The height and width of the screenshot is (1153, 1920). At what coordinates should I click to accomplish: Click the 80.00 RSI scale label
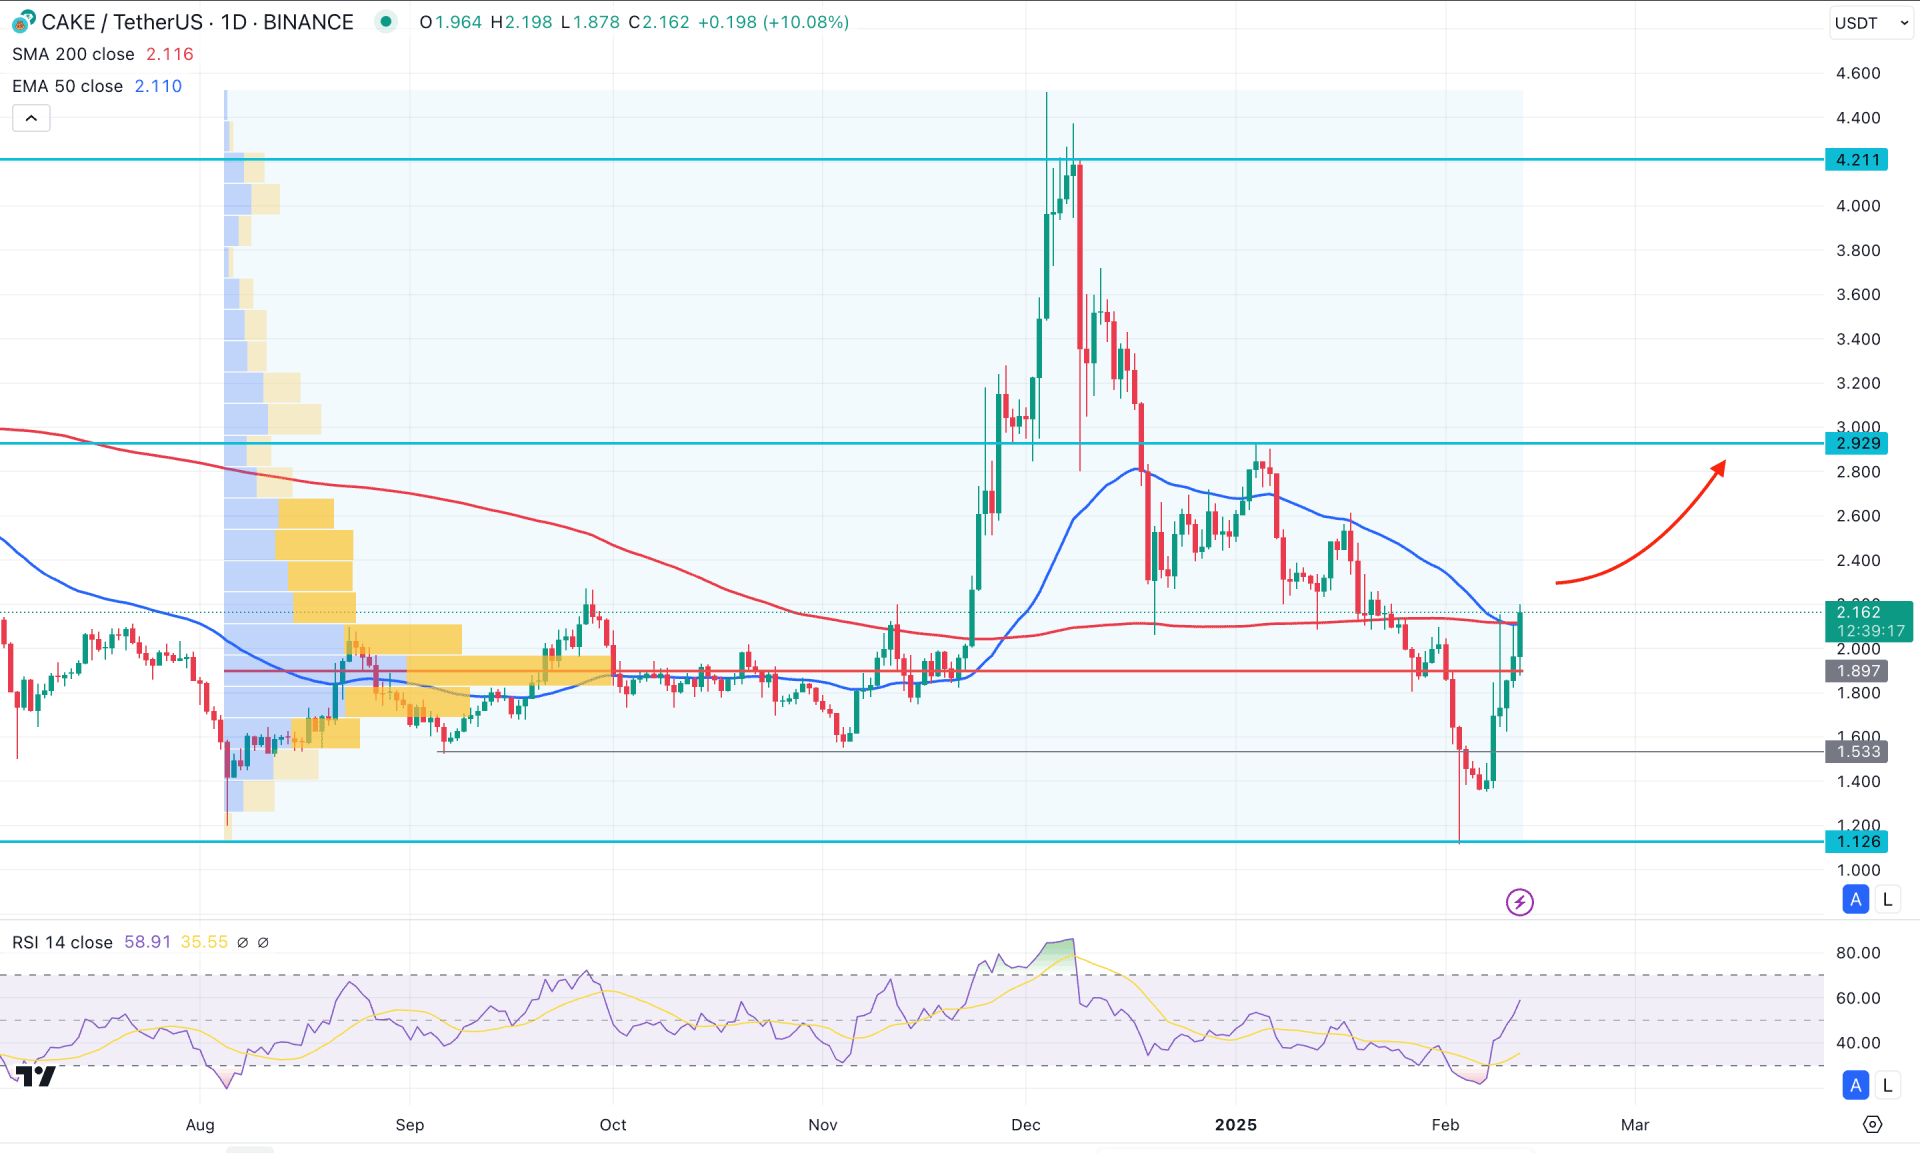pos(1858,953)
